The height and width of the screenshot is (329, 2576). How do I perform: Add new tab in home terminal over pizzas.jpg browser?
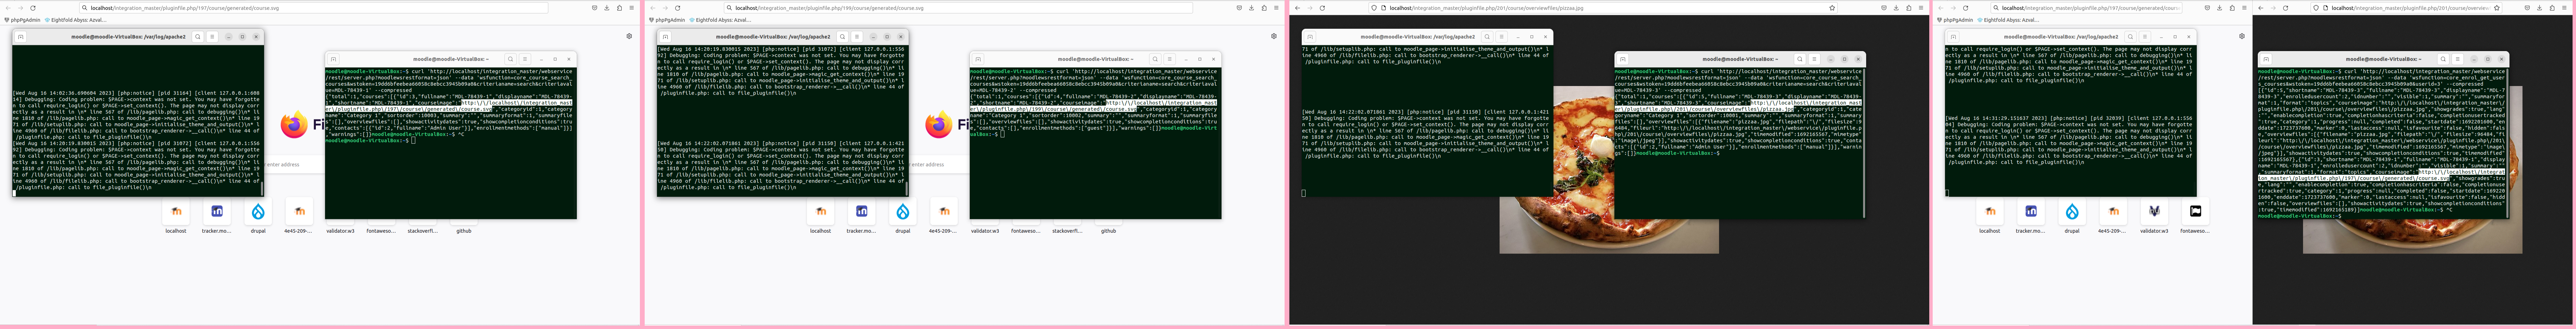1623,59
